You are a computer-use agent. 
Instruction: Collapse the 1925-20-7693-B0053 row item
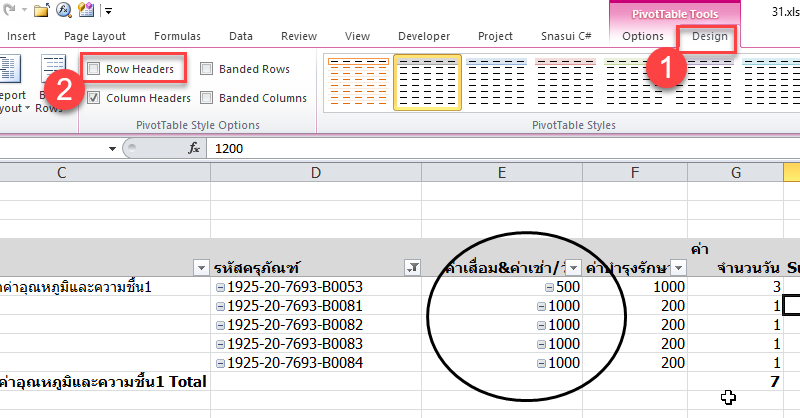point(220,288)
